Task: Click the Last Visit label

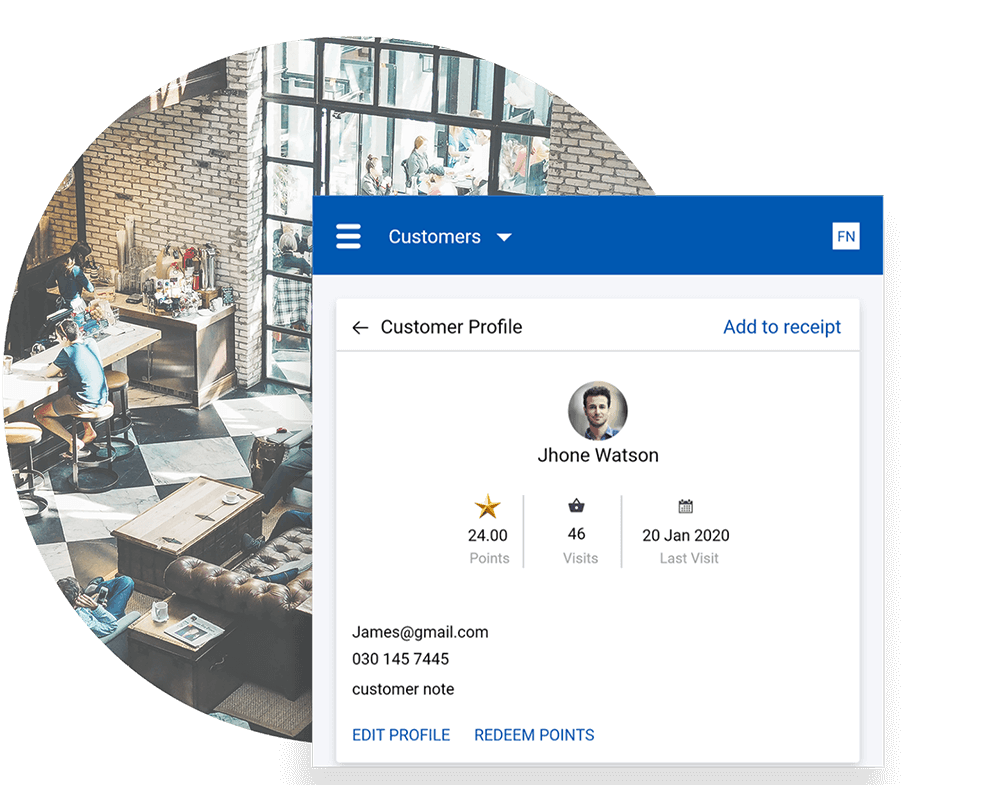Action: click(689, 558)
